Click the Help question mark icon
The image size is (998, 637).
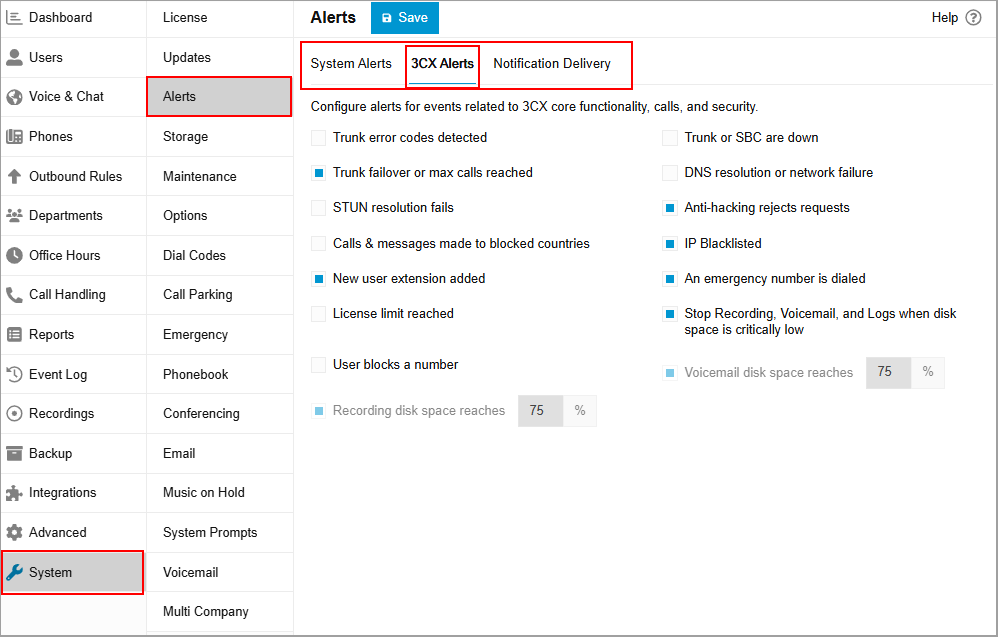point(973,18)
